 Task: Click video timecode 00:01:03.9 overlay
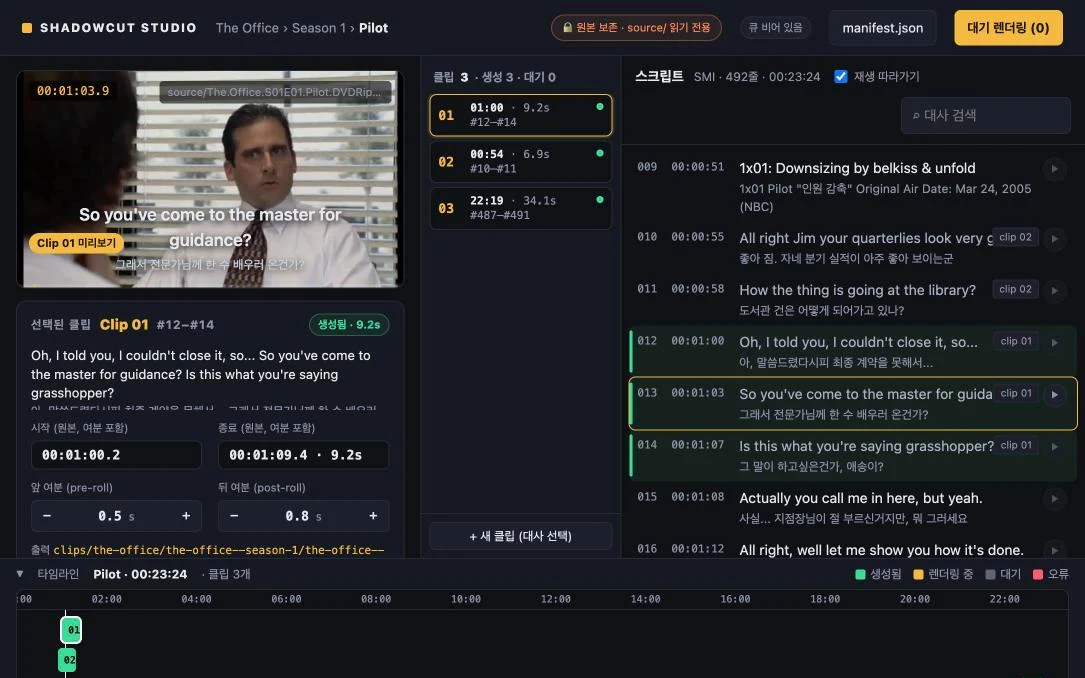[73, 91]
